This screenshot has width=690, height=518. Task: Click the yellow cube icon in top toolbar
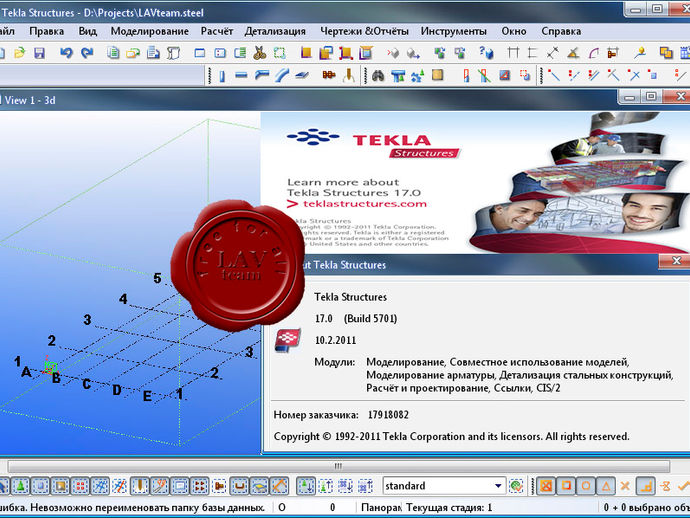click(306, 53)
